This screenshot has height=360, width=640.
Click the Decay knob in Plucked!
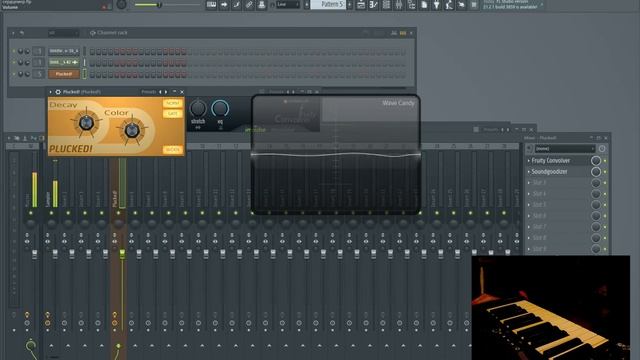pyautogui.click(x=86, y=123)
